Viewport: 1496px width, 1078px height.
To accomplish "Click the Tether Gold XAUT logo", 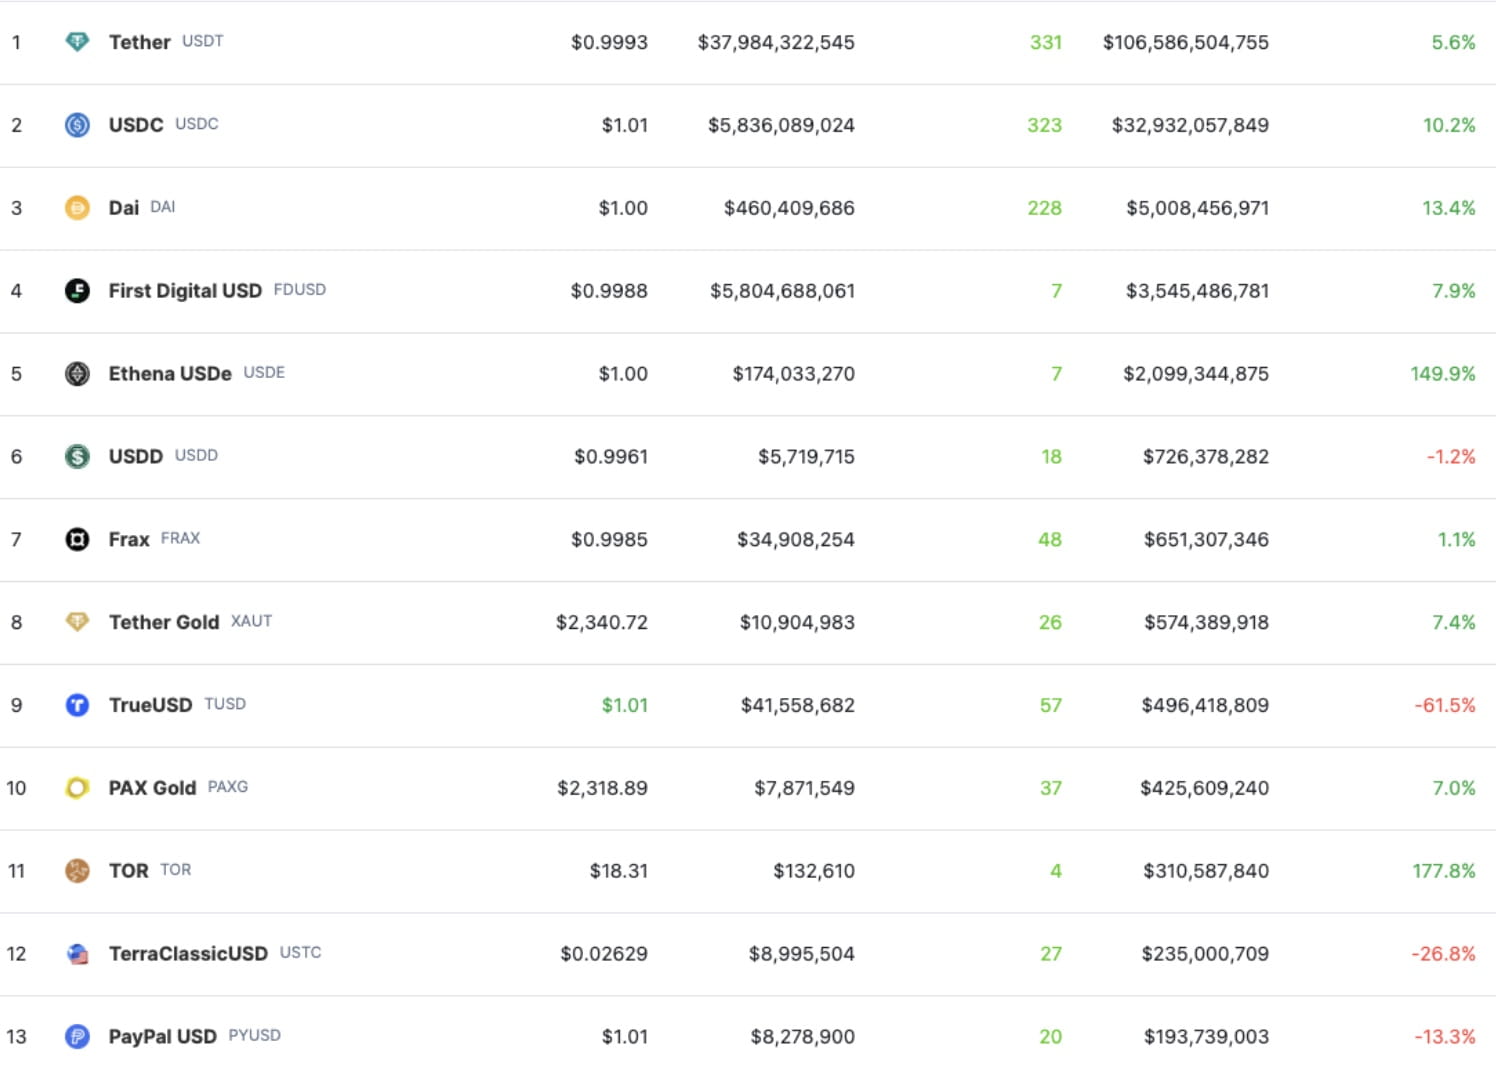I will (78, 622).
